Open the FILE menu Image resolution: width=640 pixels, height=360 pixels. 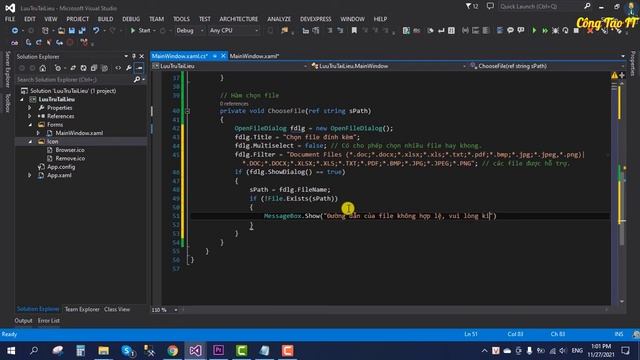pyautogui.click(x=10, y=19)
